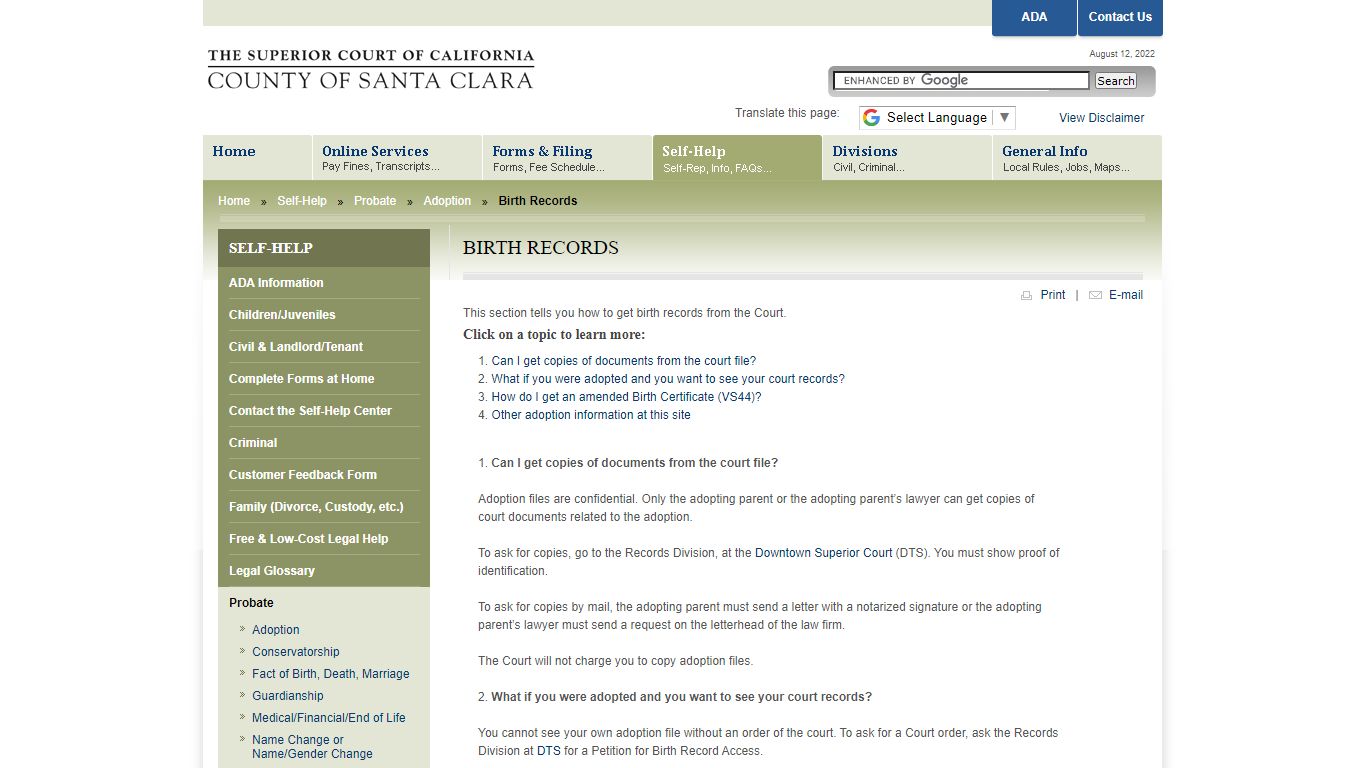Open the Self-Help menu

(x=737, y=157)
